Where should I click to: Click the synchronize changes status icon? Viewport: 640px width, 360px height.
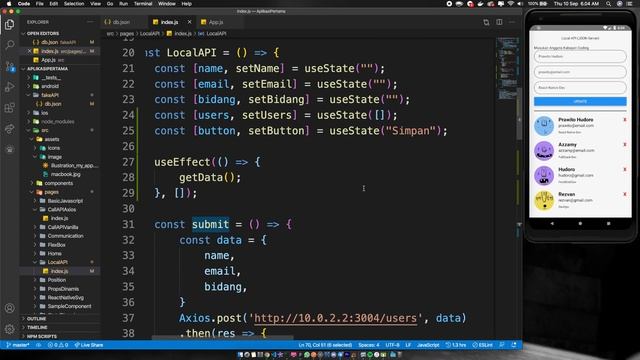tap(39, 345)
